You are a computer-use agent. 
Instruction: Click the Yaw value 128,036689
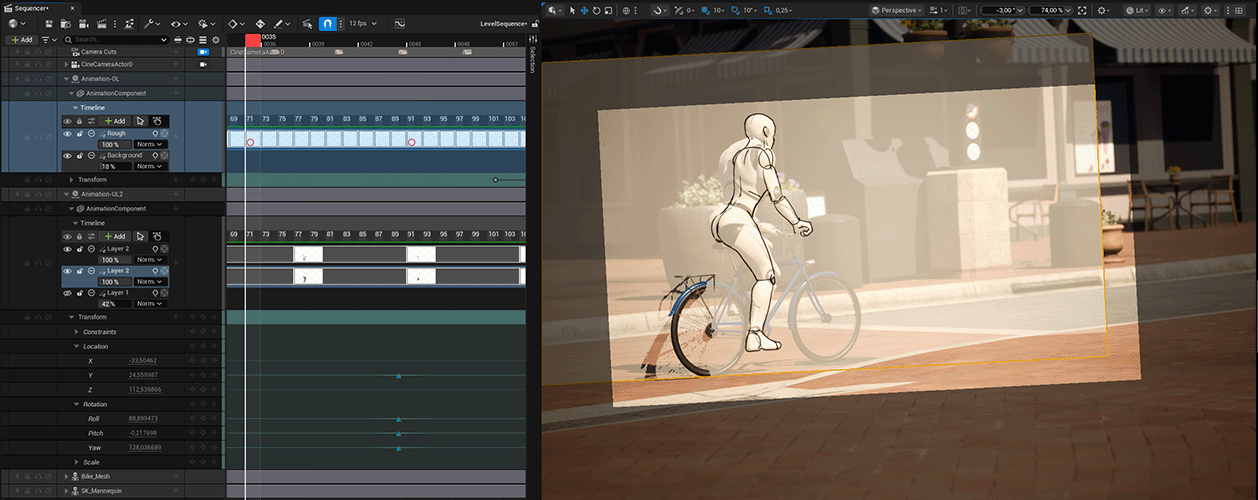(x=145, y=447)
